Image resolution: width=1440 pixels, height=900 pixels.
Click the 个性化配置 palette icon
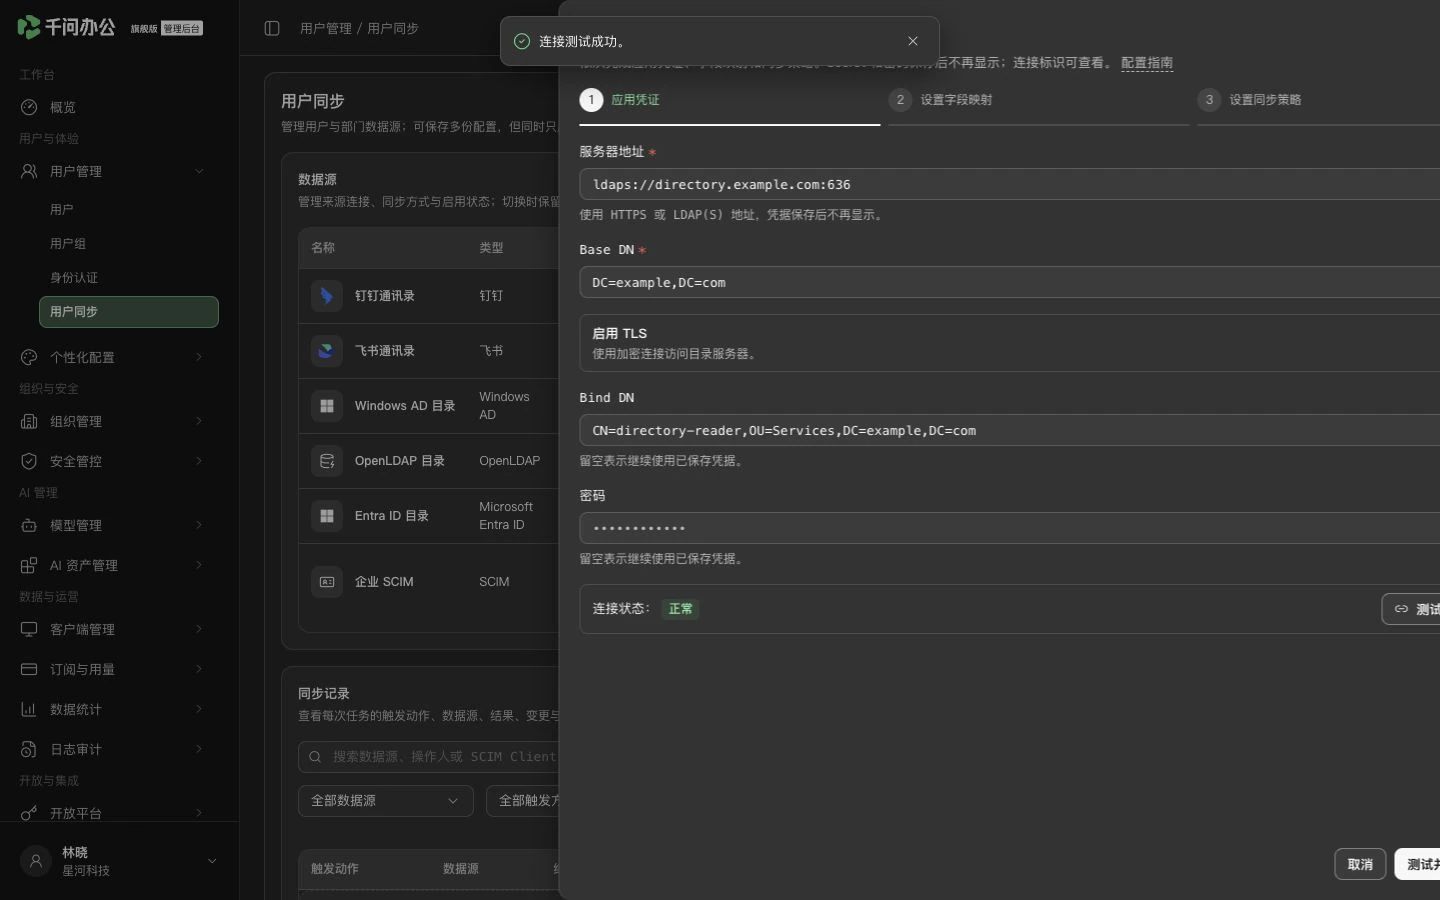[x=29, y=357]
